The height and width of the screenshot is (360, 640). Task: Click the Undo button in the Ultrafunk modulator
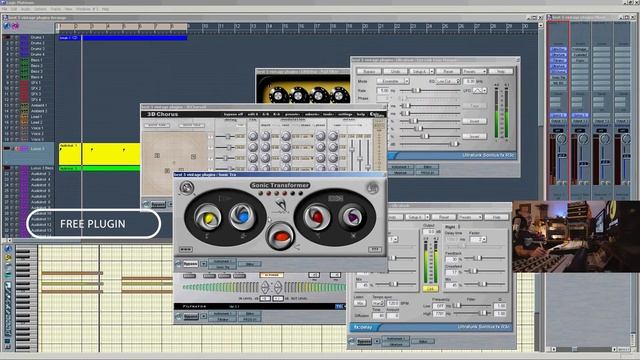[395, 71]
